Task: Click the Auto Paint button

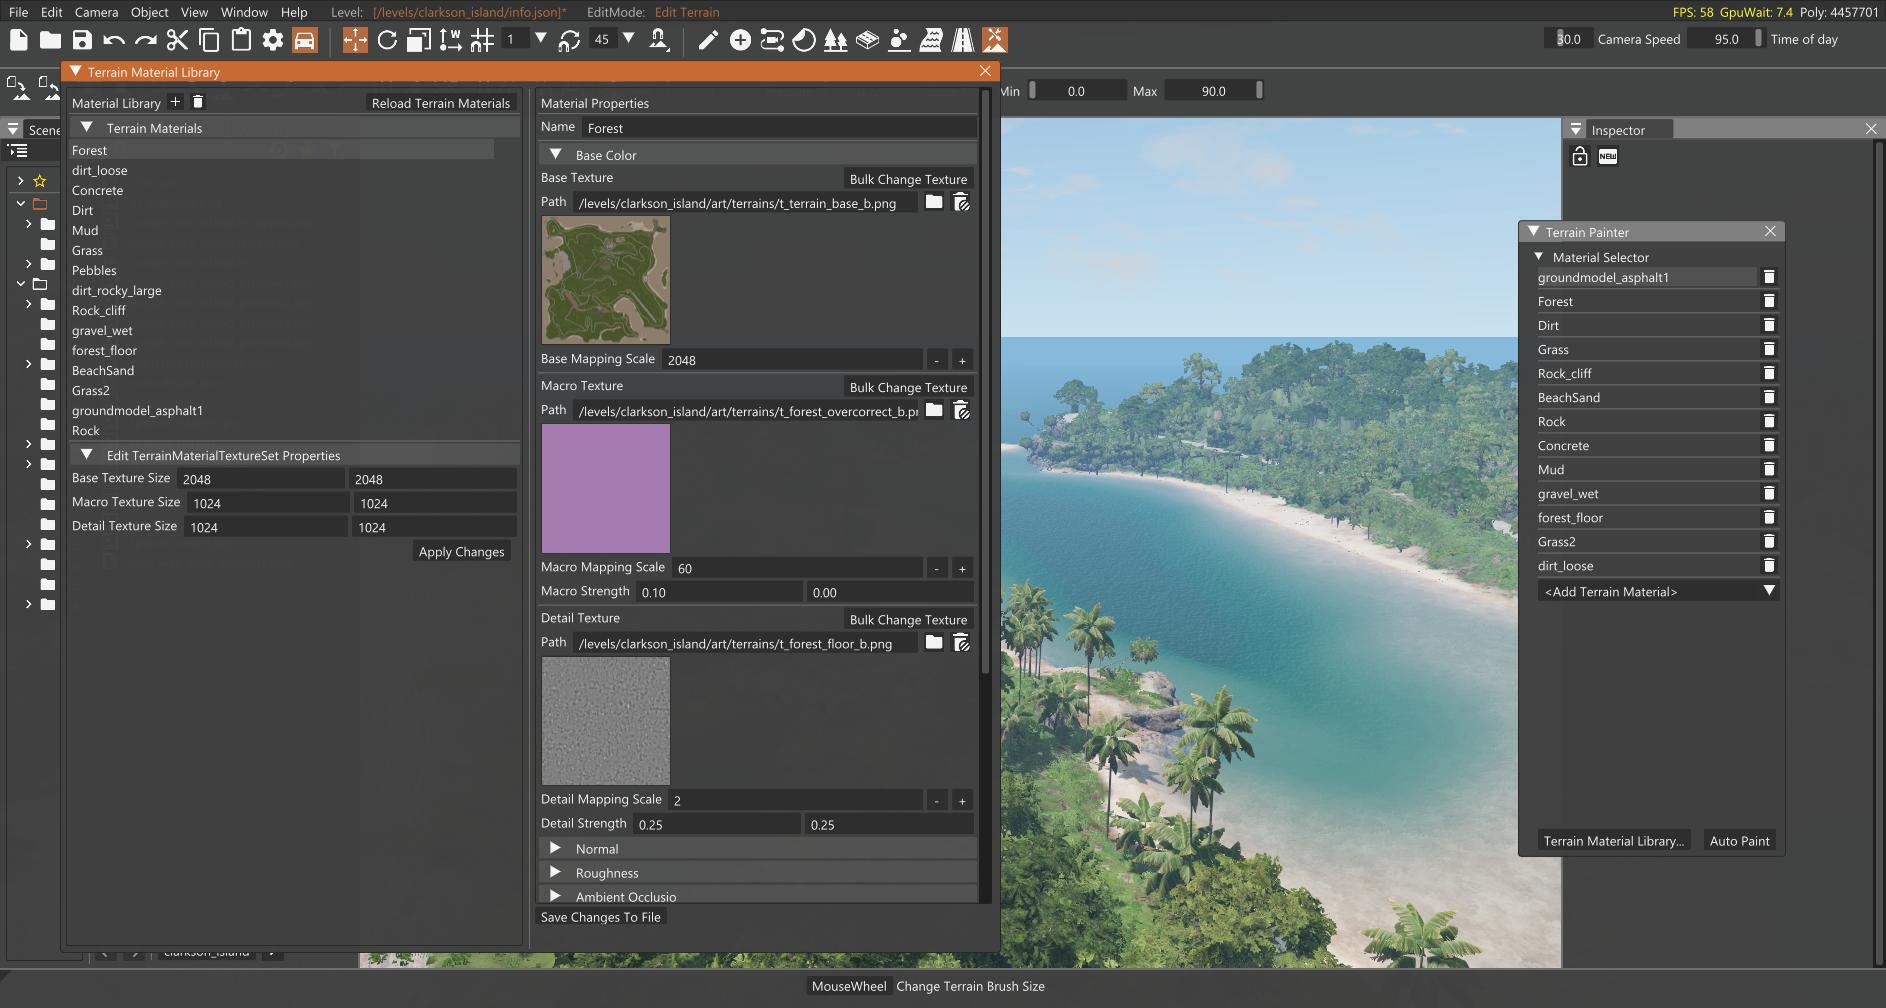Action: (x=1739, y=841)
